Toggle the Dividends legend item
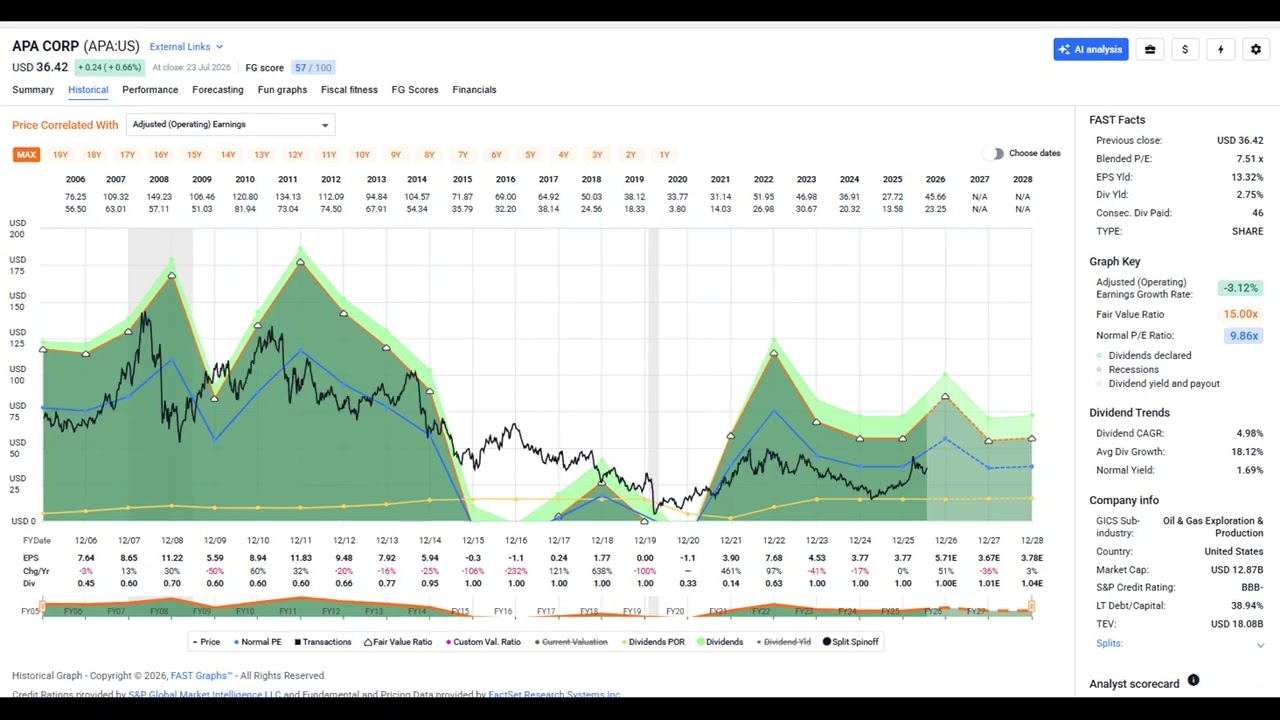Viewport: 1280px width, 720px height. (x=720, y=642)
